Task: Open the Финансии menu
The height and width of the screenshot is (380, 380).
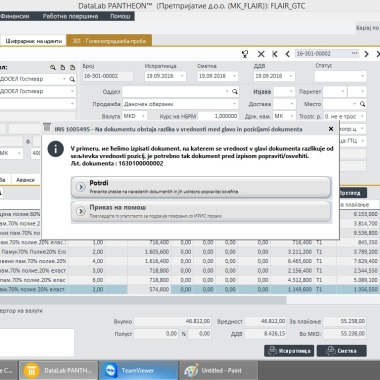Action: pos(15,16)
